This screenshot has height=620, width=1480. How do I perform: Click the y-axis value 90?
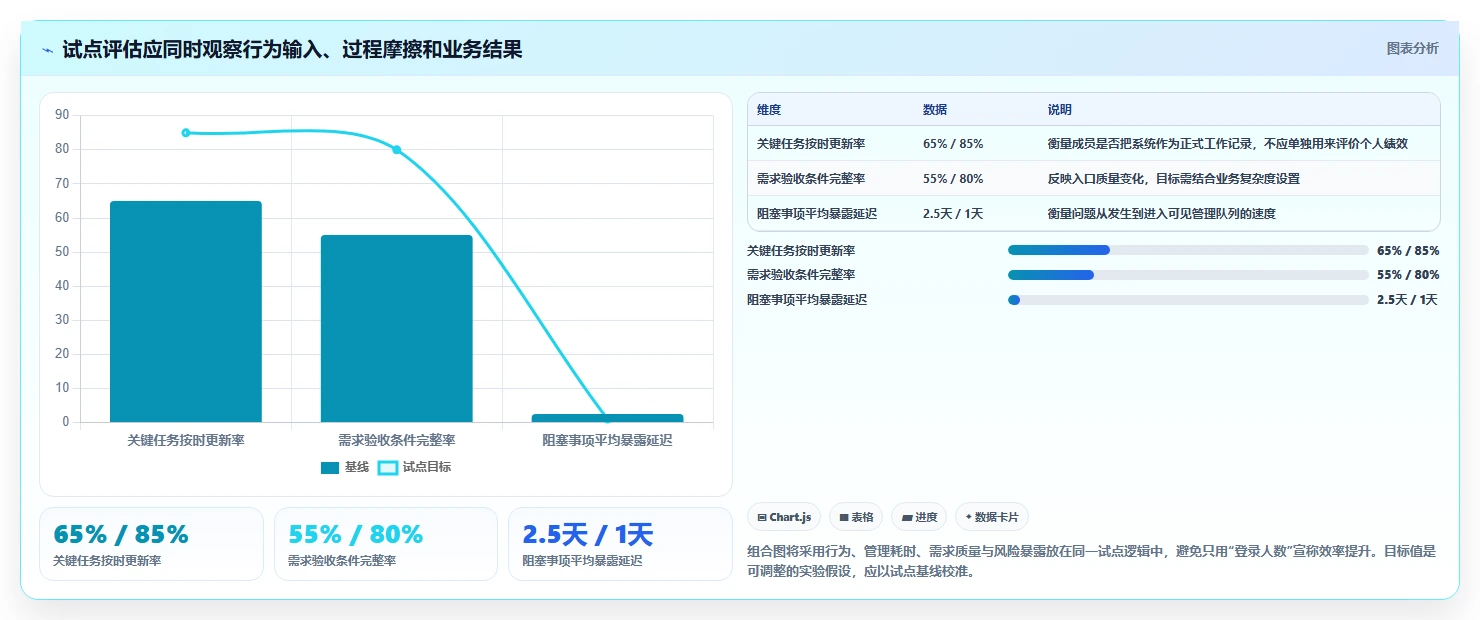pos(62,115)
